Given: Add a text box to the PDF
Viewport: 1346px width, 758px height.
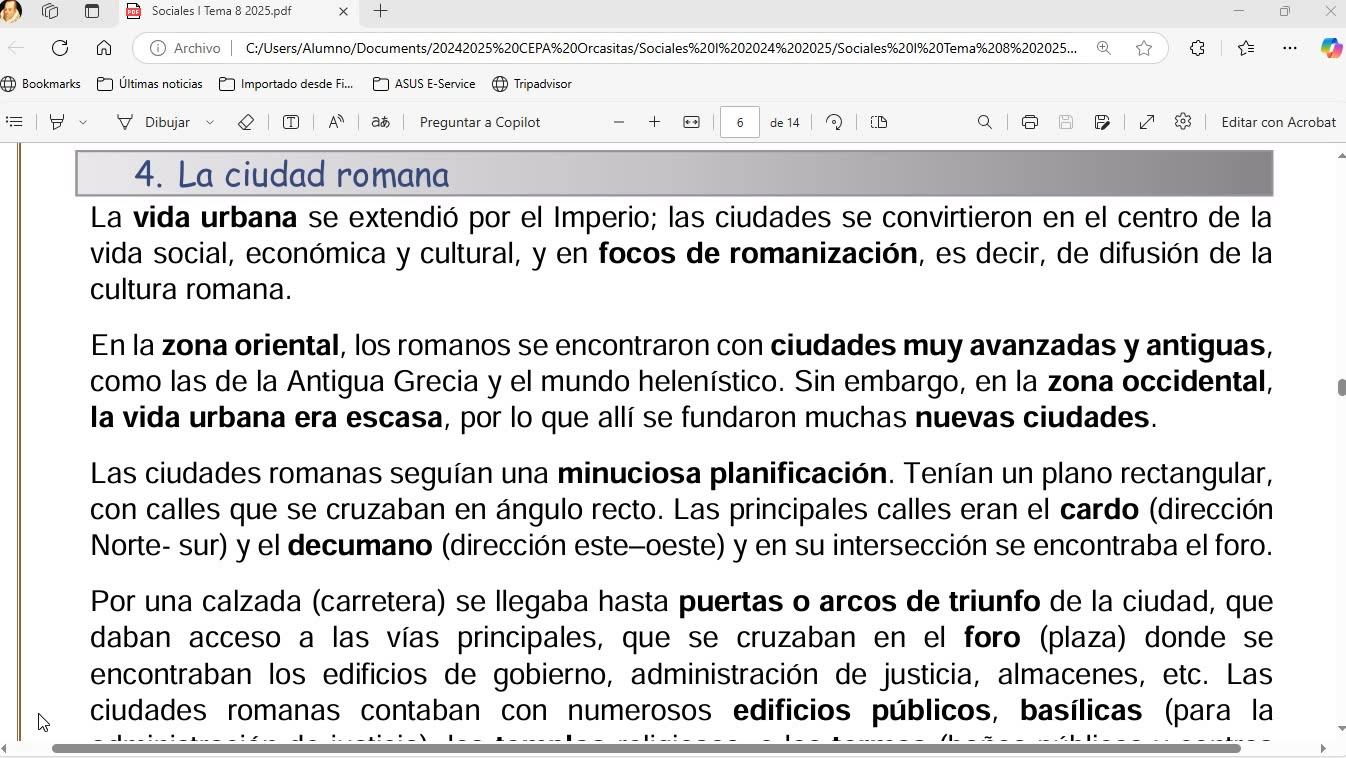Looking at the screenshot, I should [x=291, y=122].
